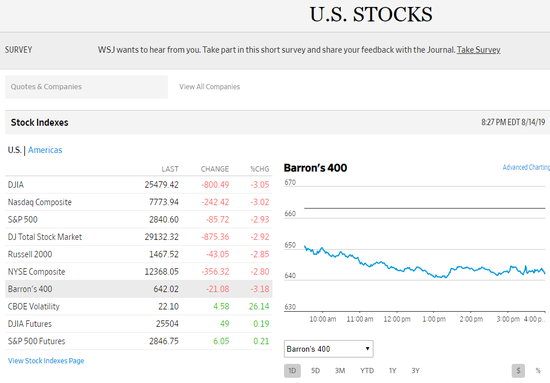Click the CBOE Volatility %CHG 26.14
Viewport: 550px width, 383px height.
259,306
